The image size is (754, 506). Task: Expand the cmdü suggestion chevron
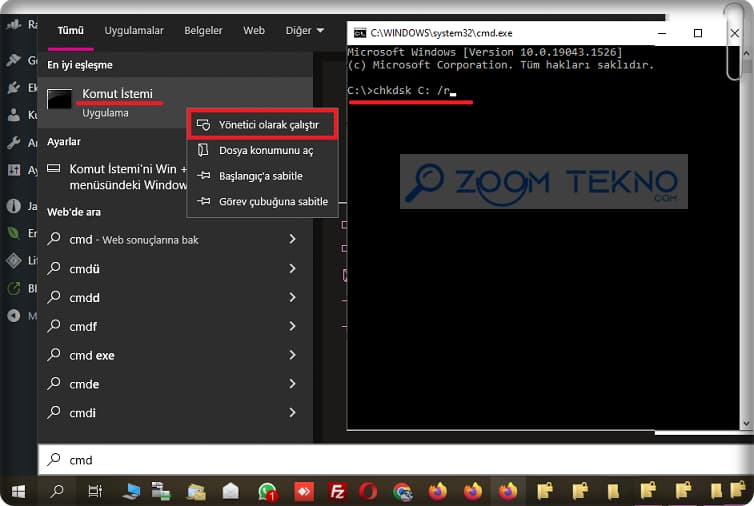pyautogui.click(x=292, y=268)
